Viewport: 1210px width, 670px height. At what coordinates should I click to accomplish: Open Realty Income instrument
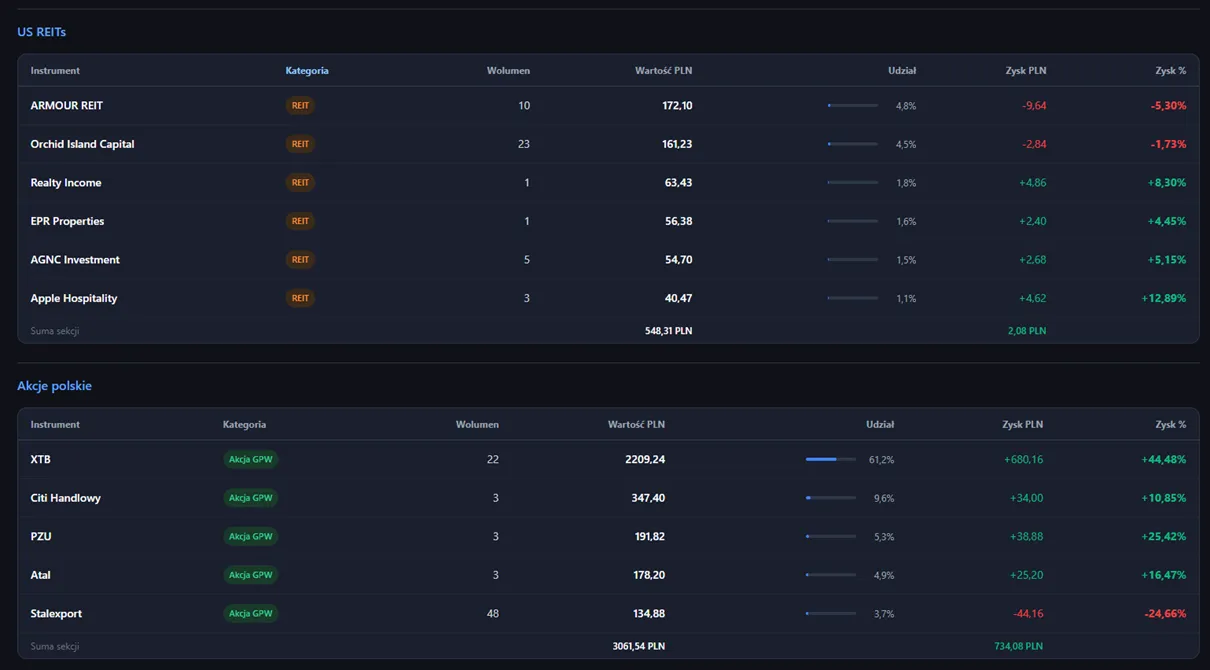point(66,183)
